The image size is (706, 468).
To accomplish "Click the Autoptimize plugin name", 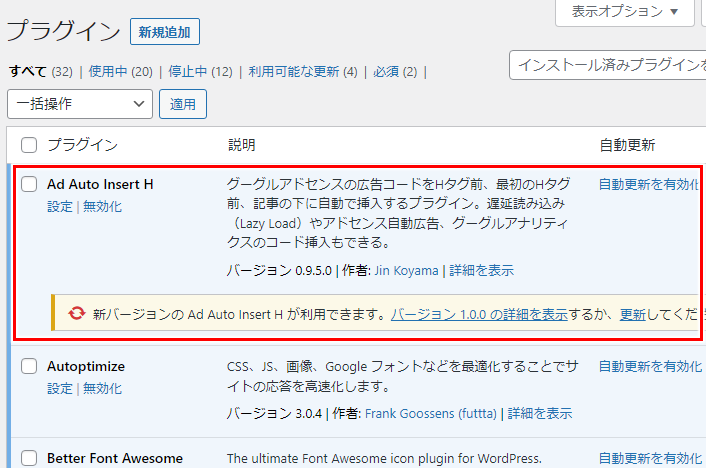I will coord(86,367).
